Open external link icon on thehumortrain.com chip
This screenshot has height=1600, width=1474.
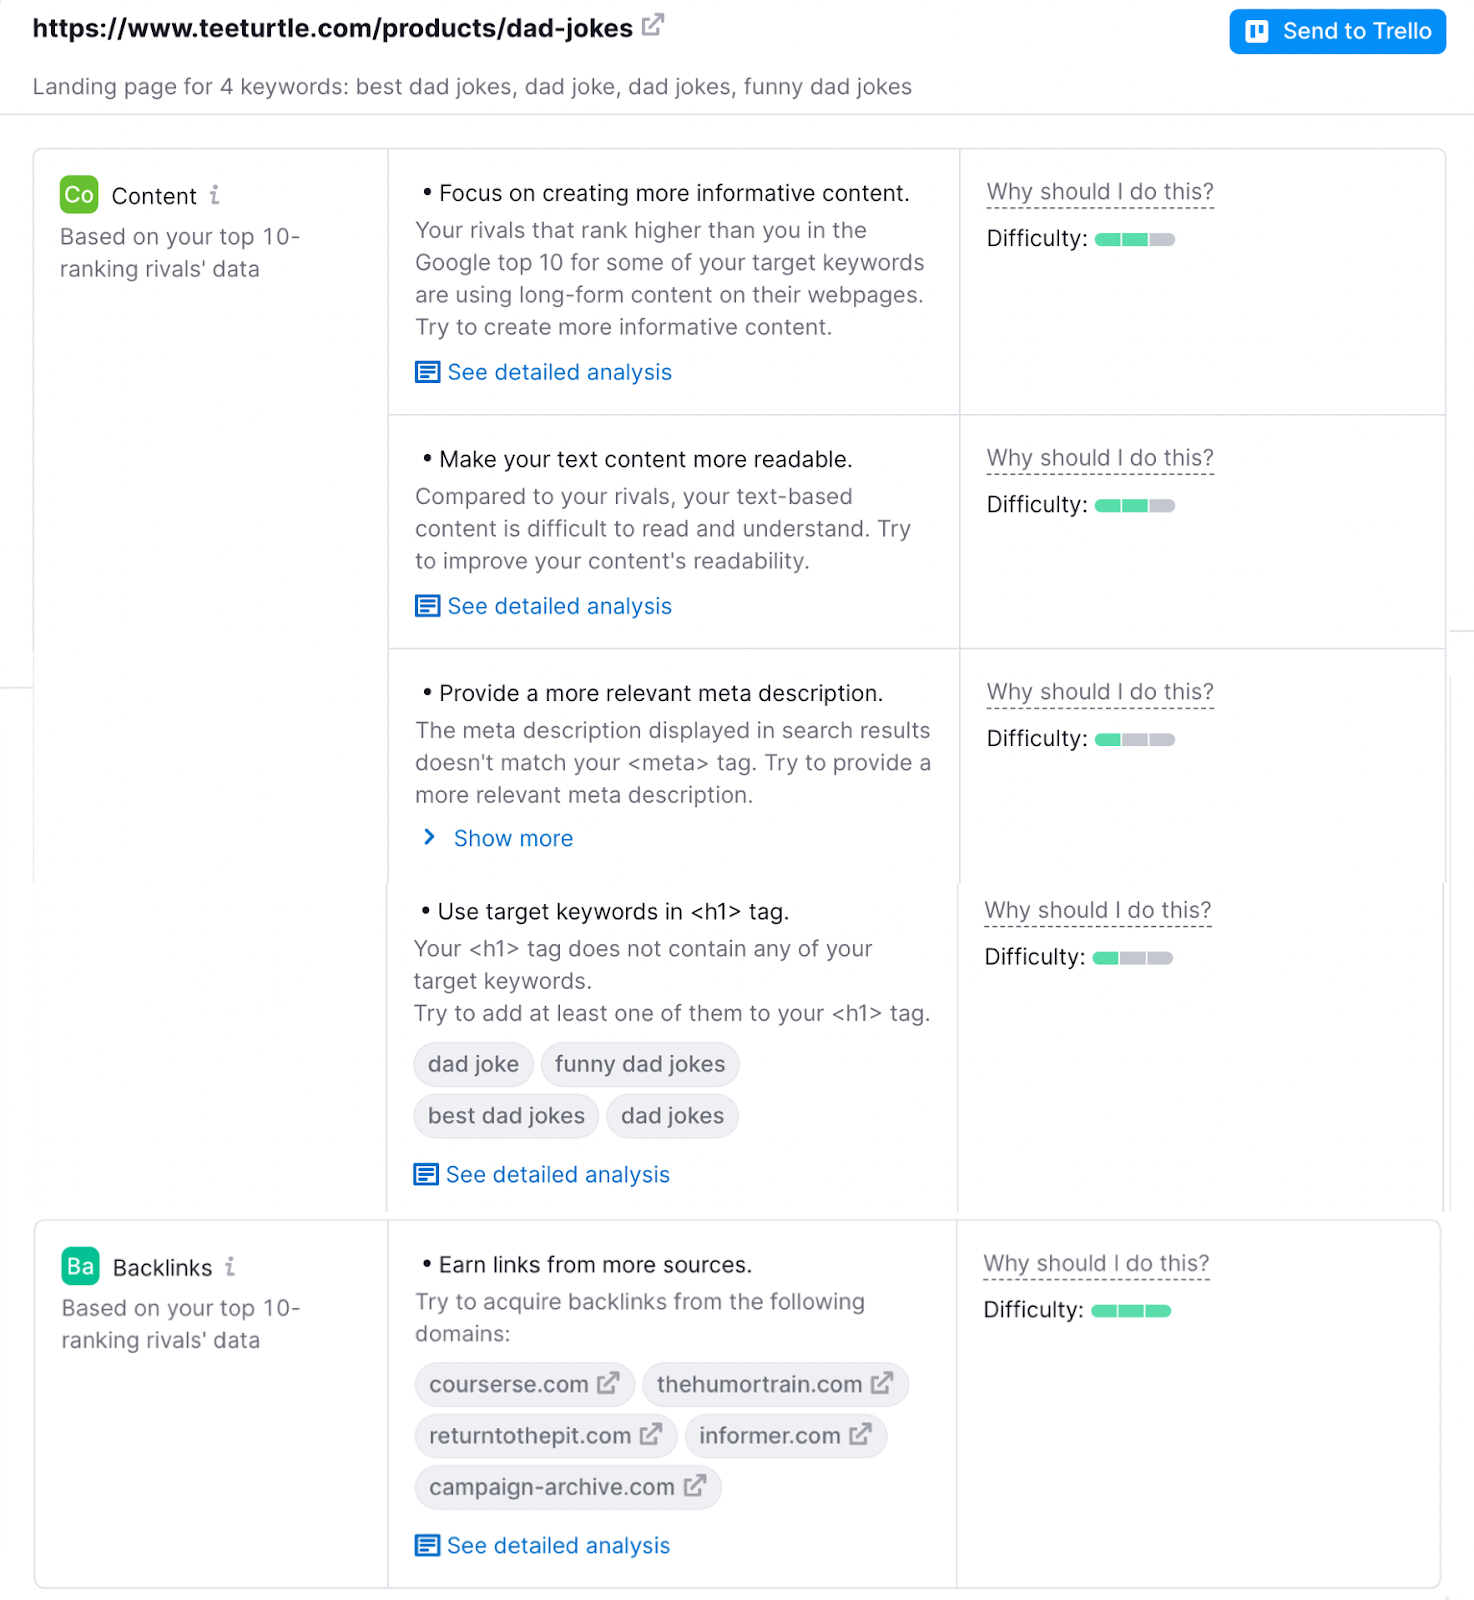[x=882, y=1384]
